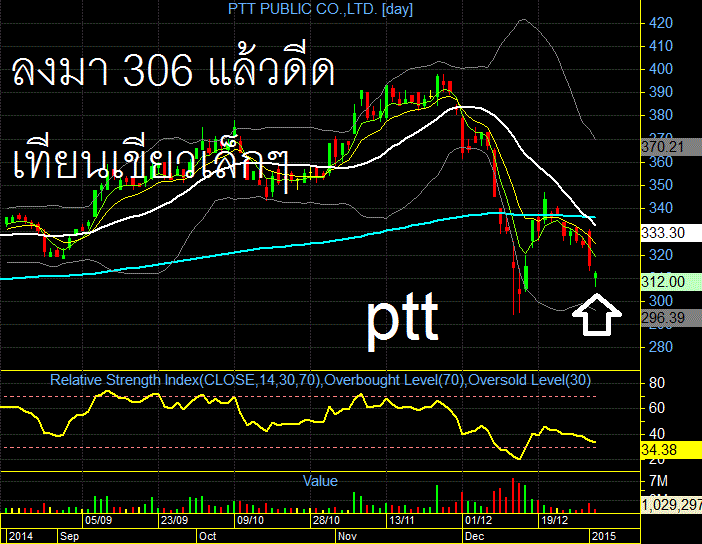Click the Relative Strength Index indicator label

pos(320,380)
